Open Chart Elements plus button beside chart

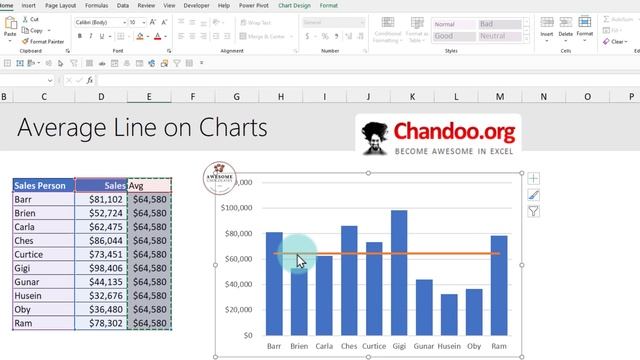(x=533, y=178)
